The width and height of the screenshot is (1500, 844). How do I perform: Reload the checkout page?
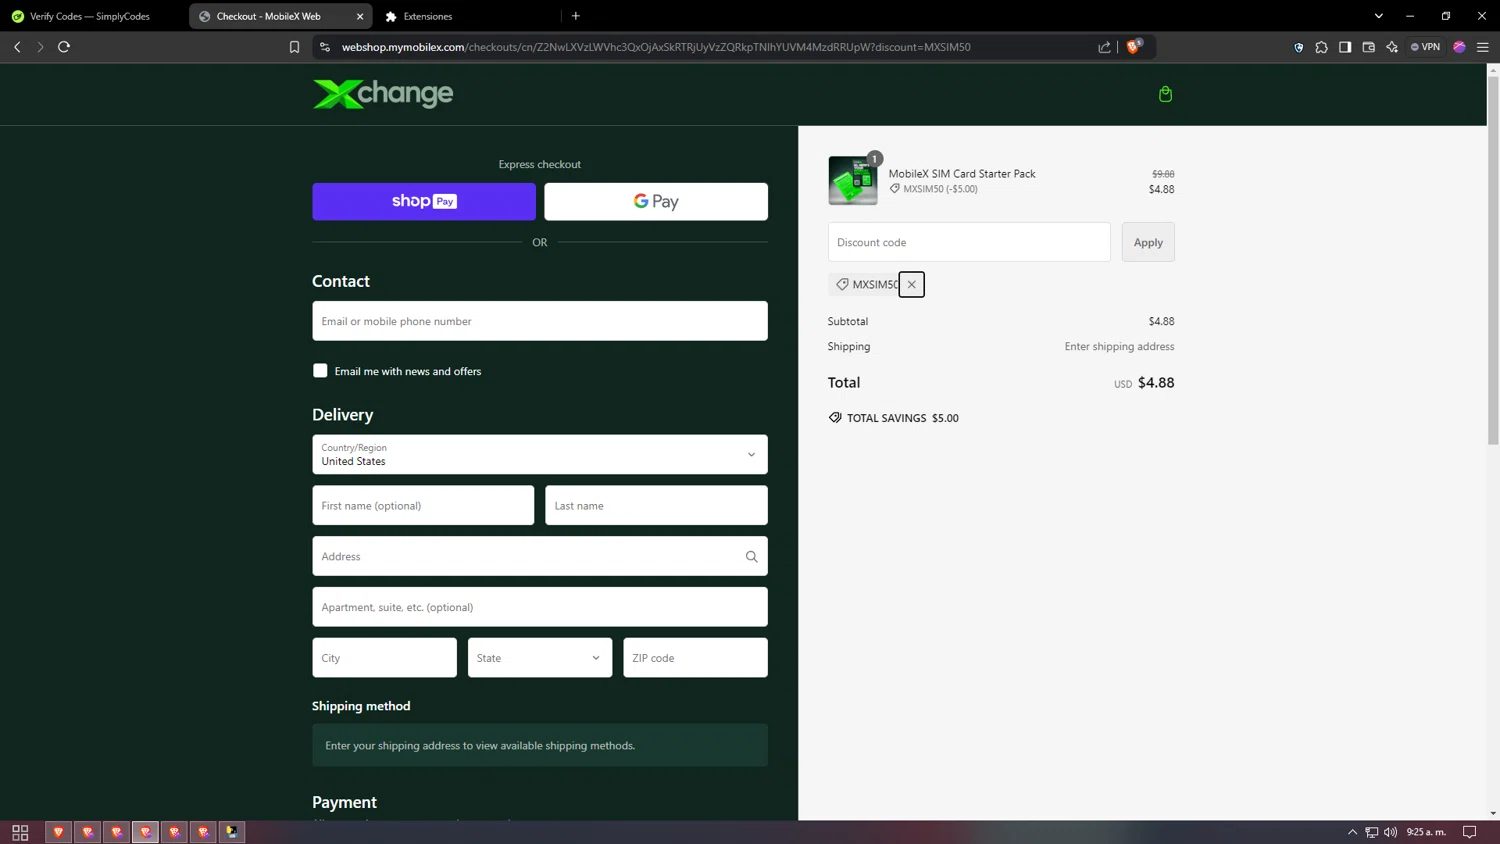pos(64,47)
